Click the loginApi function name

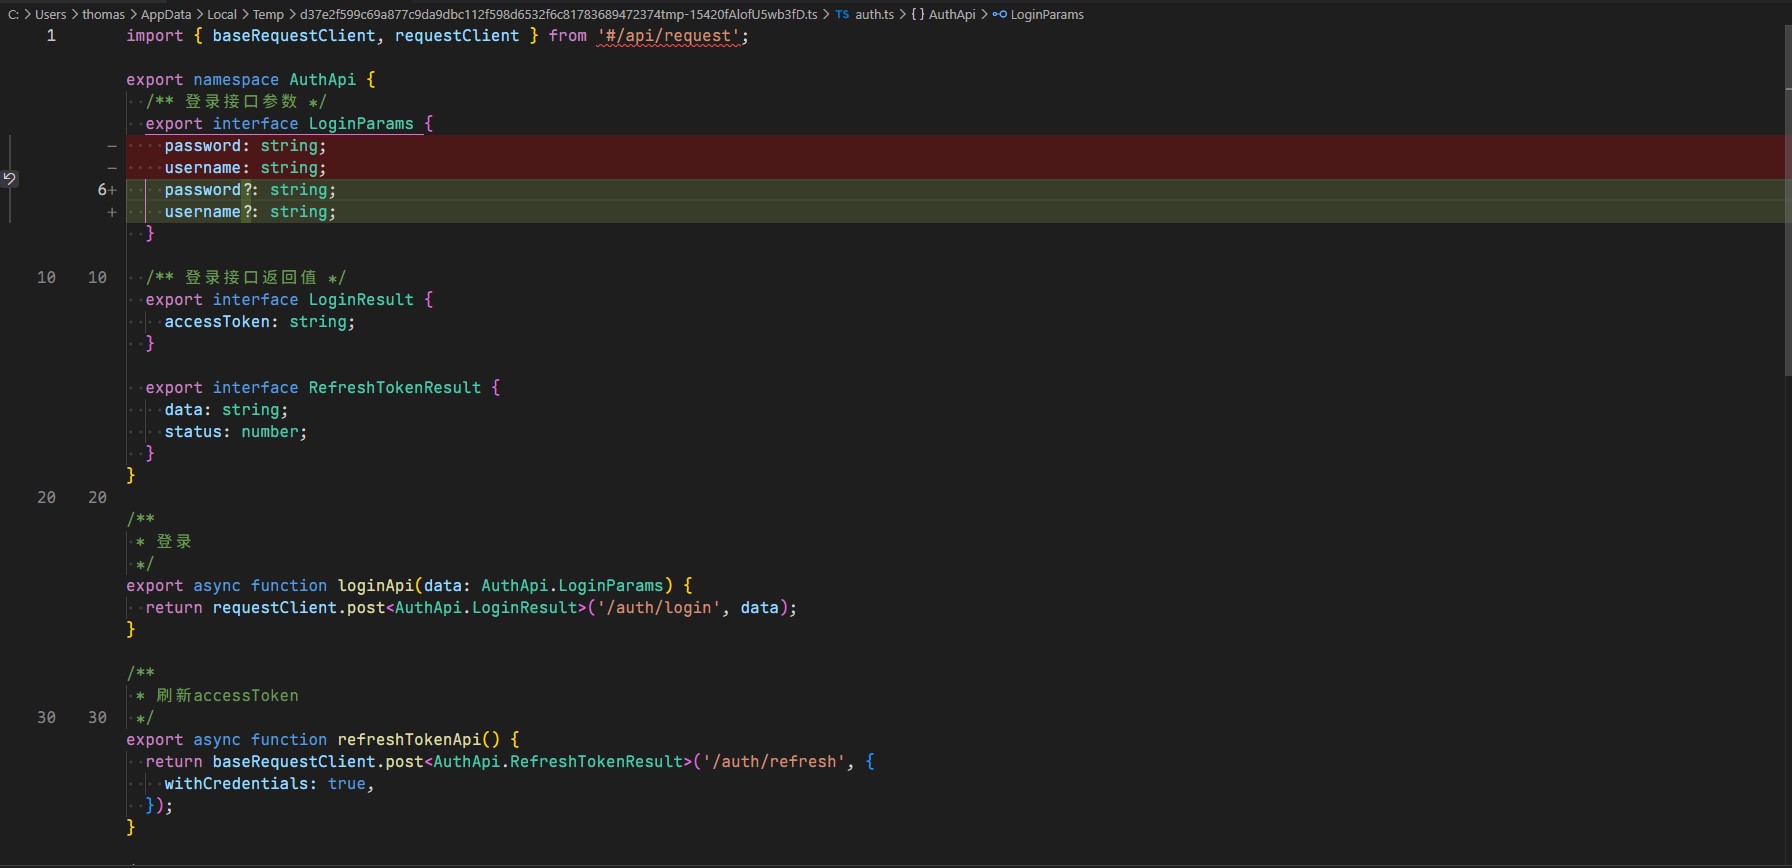pos(375,586)
